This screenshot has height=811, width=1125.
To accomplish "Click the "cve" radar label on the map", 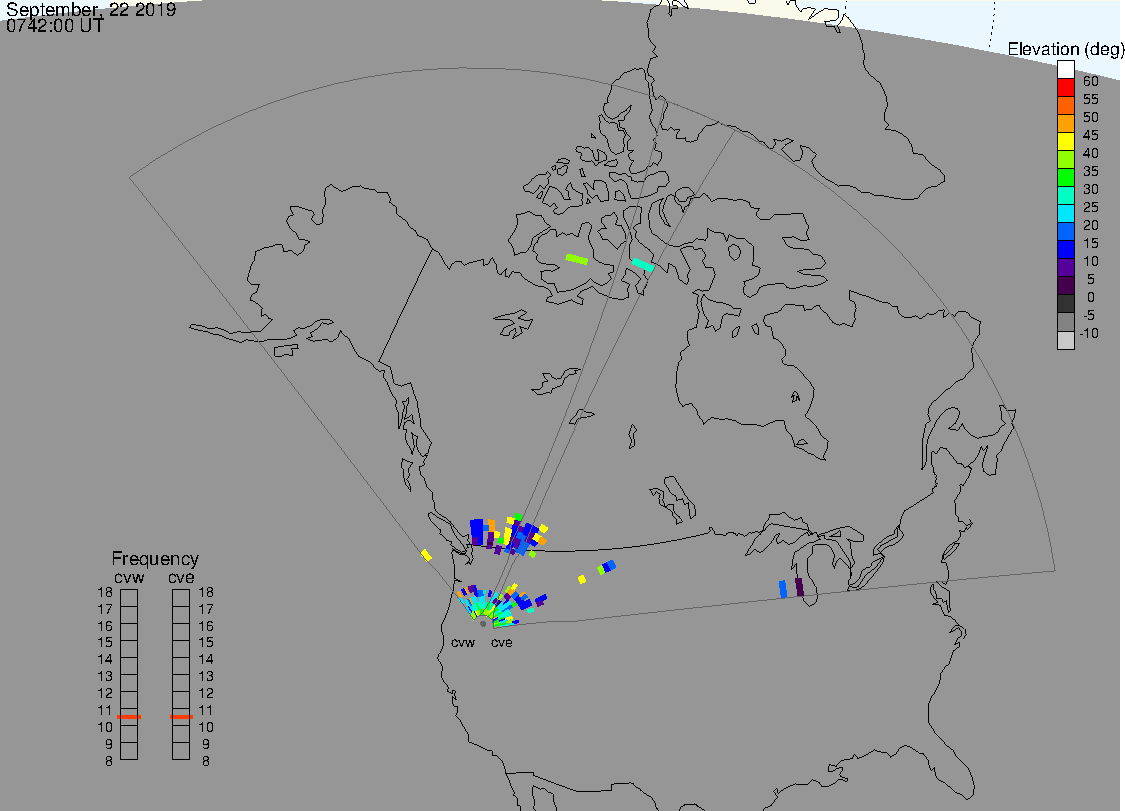I will [x=502, y=642].
